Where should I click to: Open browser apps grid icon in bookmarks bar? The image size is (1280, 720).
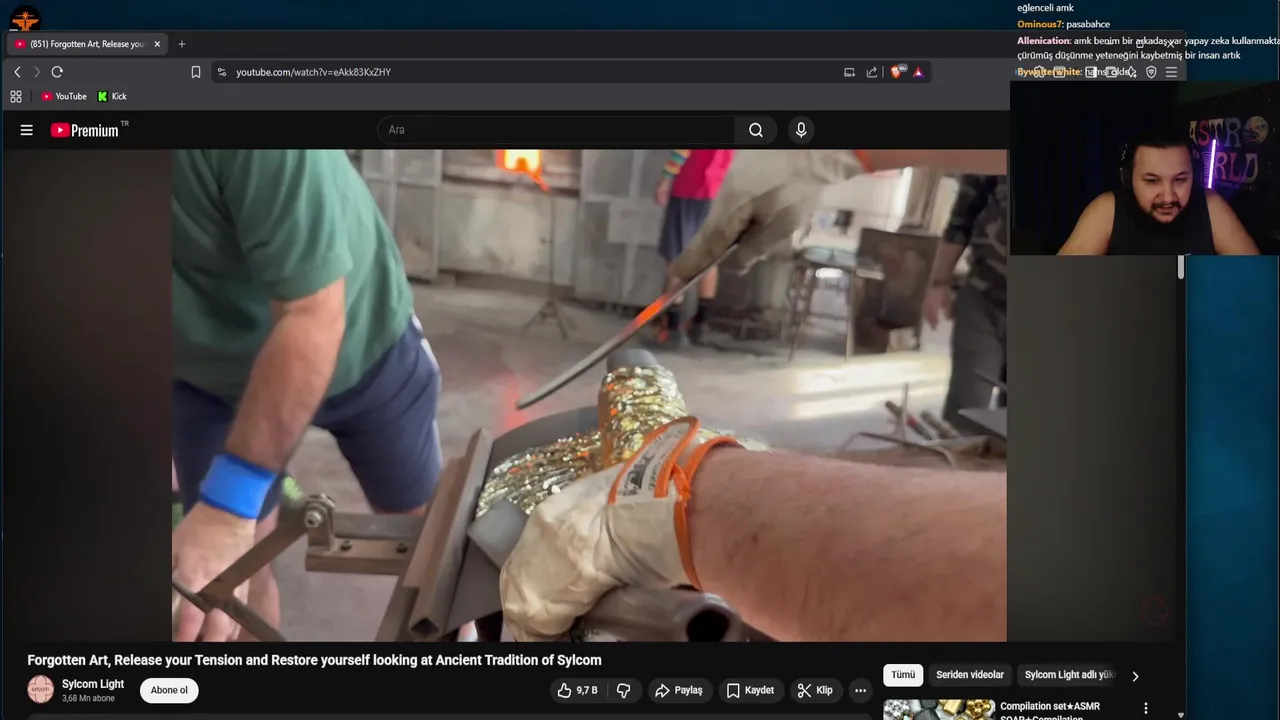16,96
